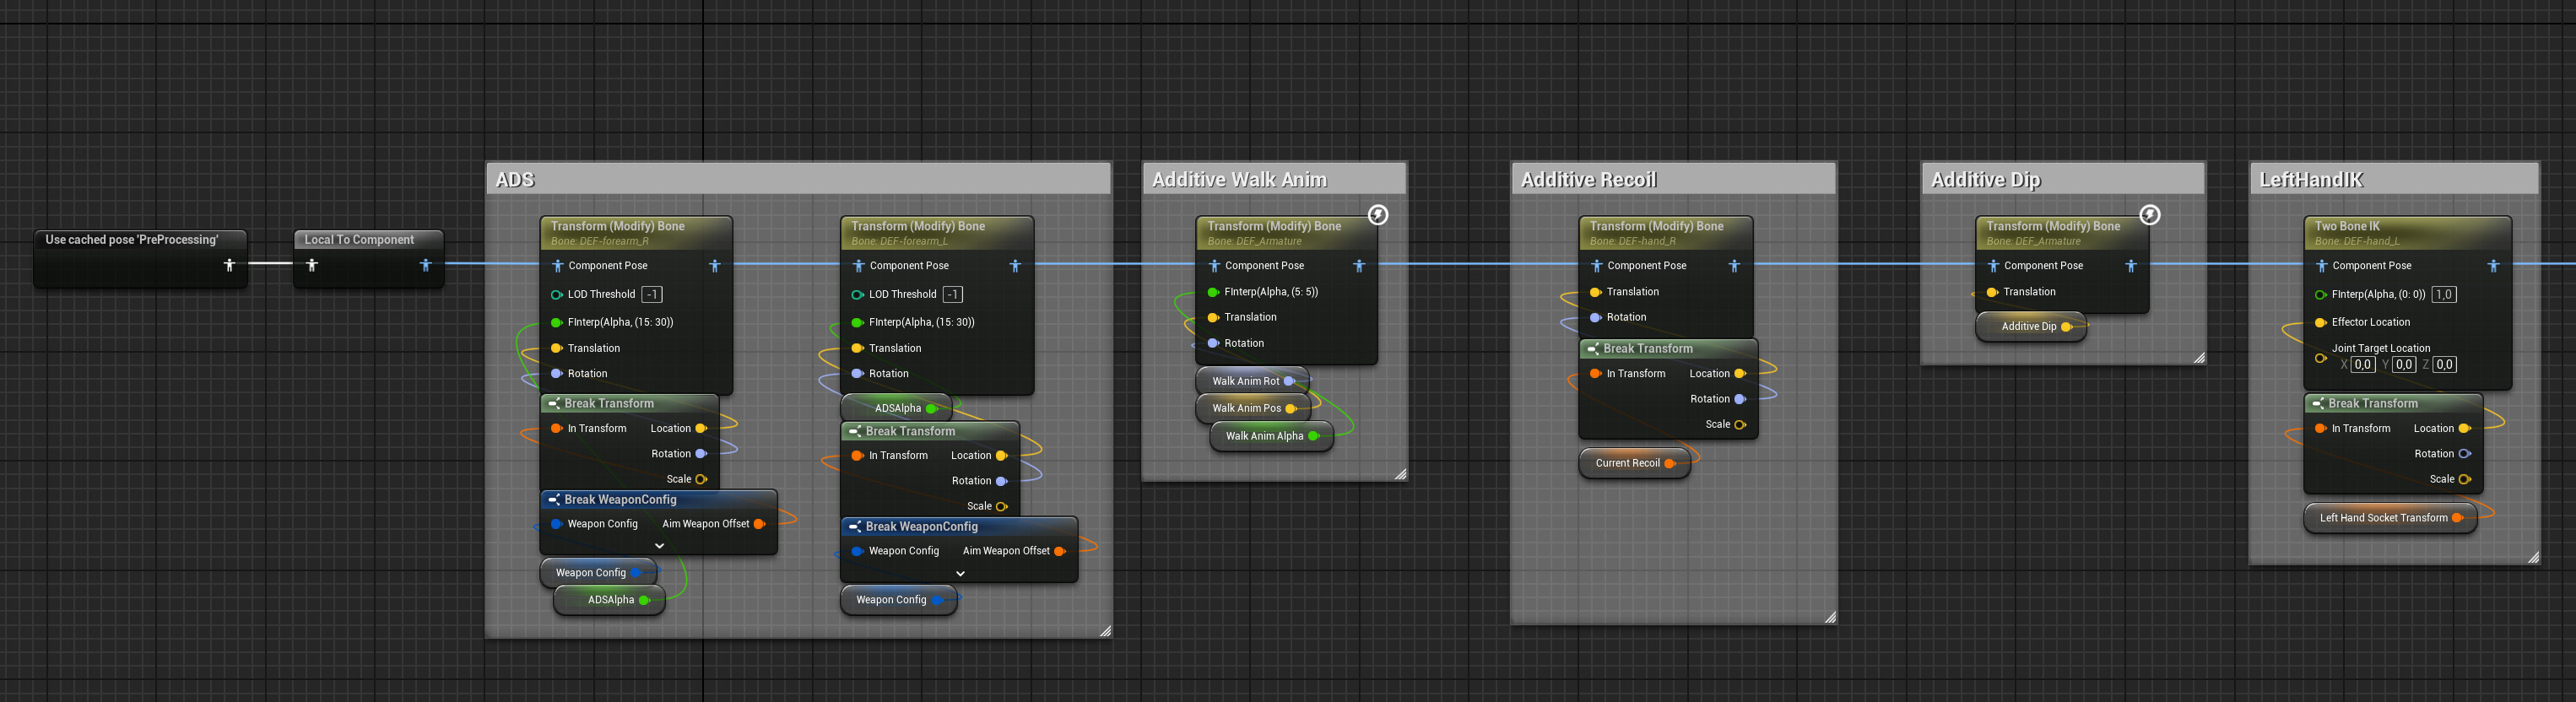Select the Left Hand Socket Transform variable node
This screenshot has width=2576, height=702.
coord(2390,518)
